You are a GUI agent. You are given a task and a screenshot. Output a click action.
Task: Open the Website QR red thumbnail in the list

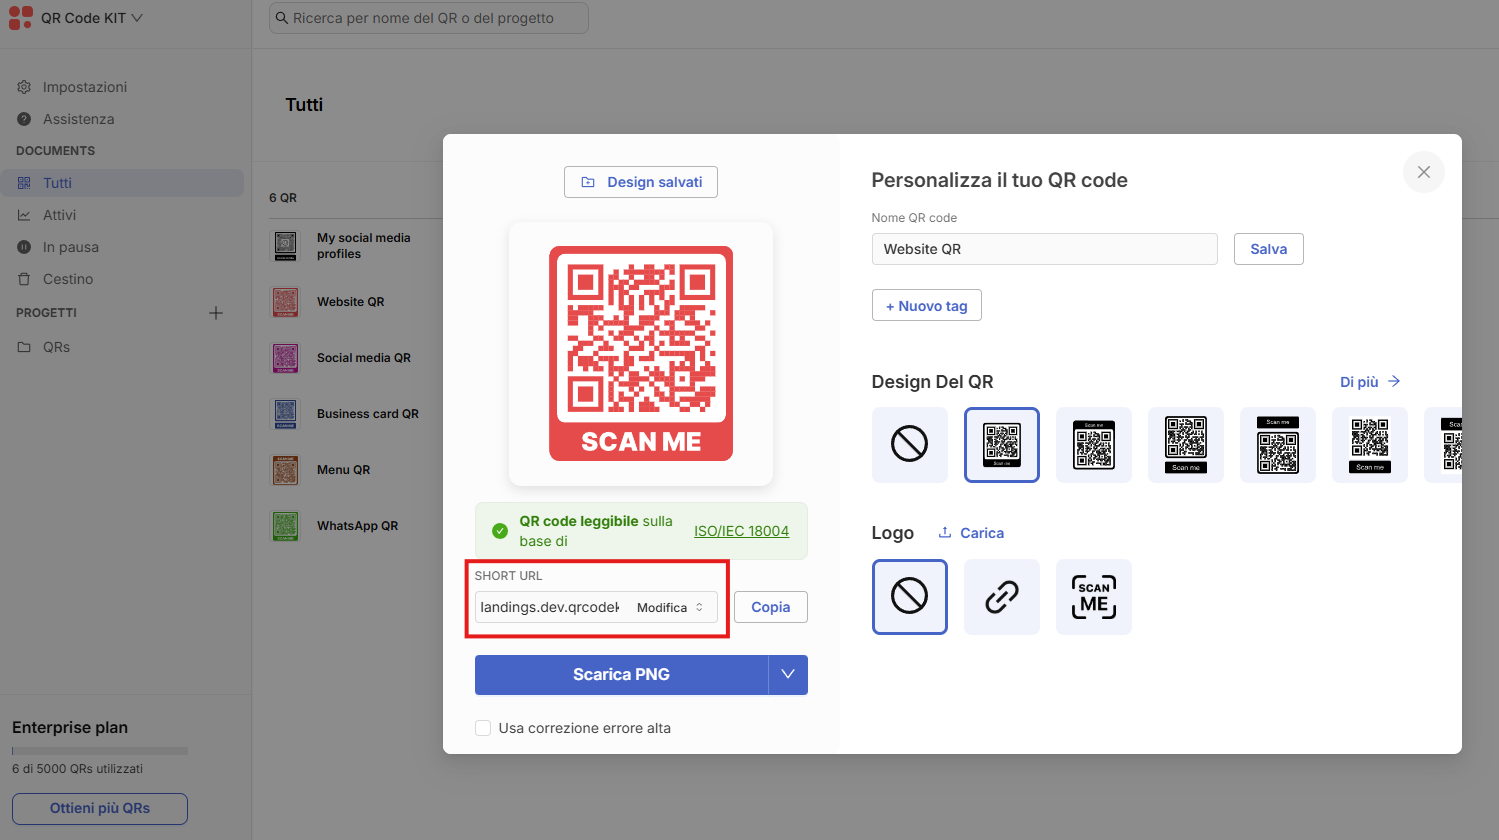pyautogui.click(x=285, y=301)
